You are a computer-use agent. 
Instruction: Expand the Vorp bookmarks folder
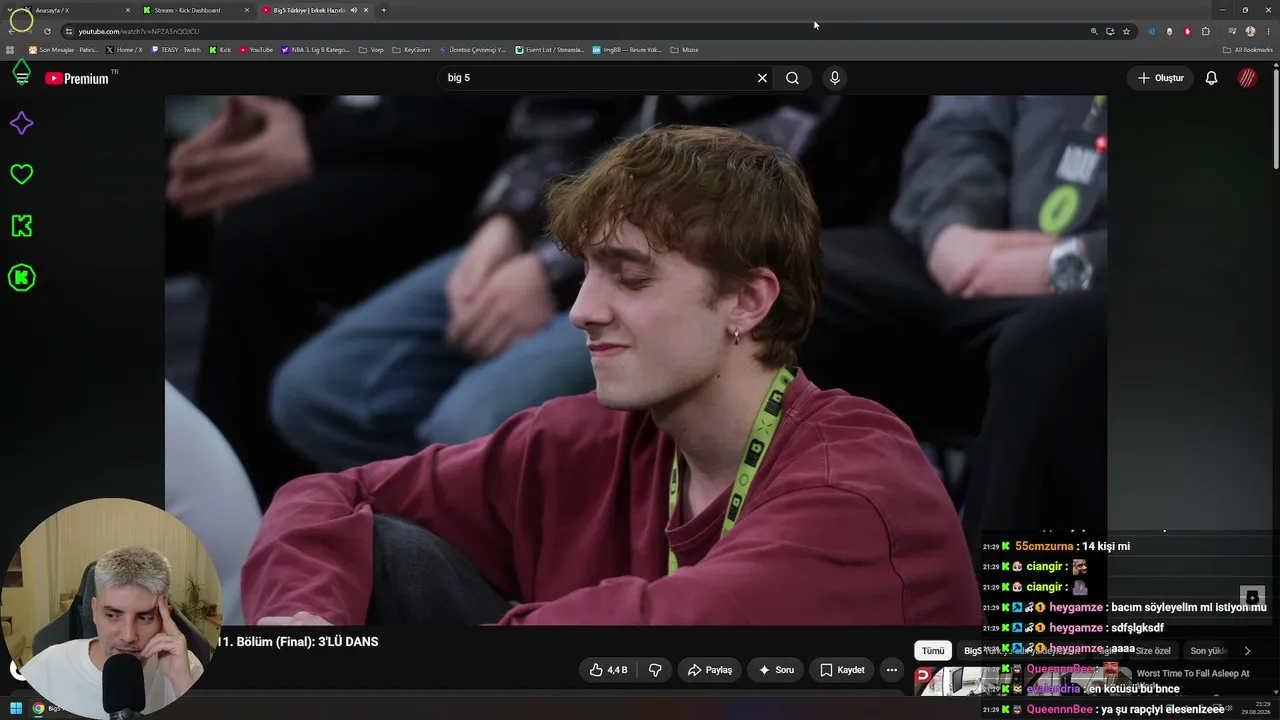(x=371, y=50)
